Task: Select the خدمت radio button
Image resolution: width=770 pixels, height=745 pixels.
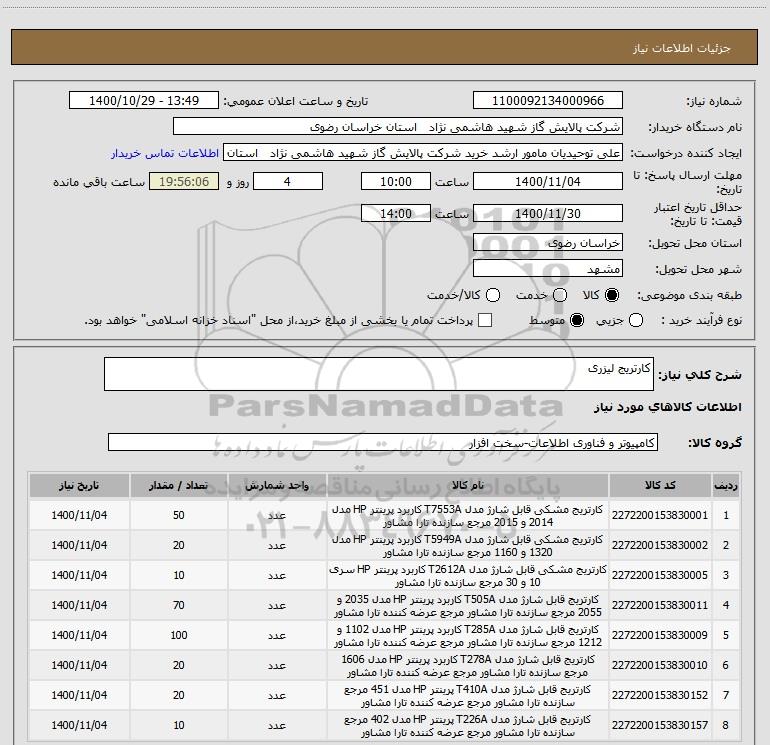Action: click(560, 295)
